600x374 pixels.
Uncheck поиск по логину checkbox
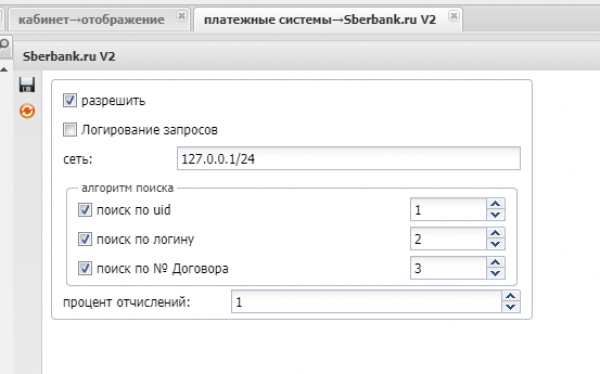85,239
